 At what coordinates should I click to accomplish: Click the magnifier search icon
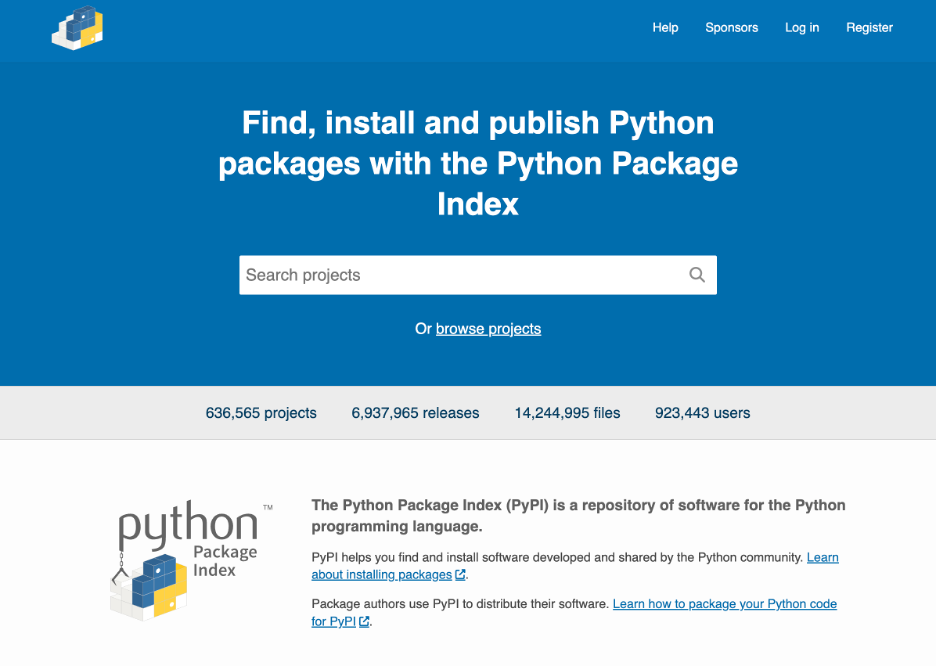click(697, 275)
